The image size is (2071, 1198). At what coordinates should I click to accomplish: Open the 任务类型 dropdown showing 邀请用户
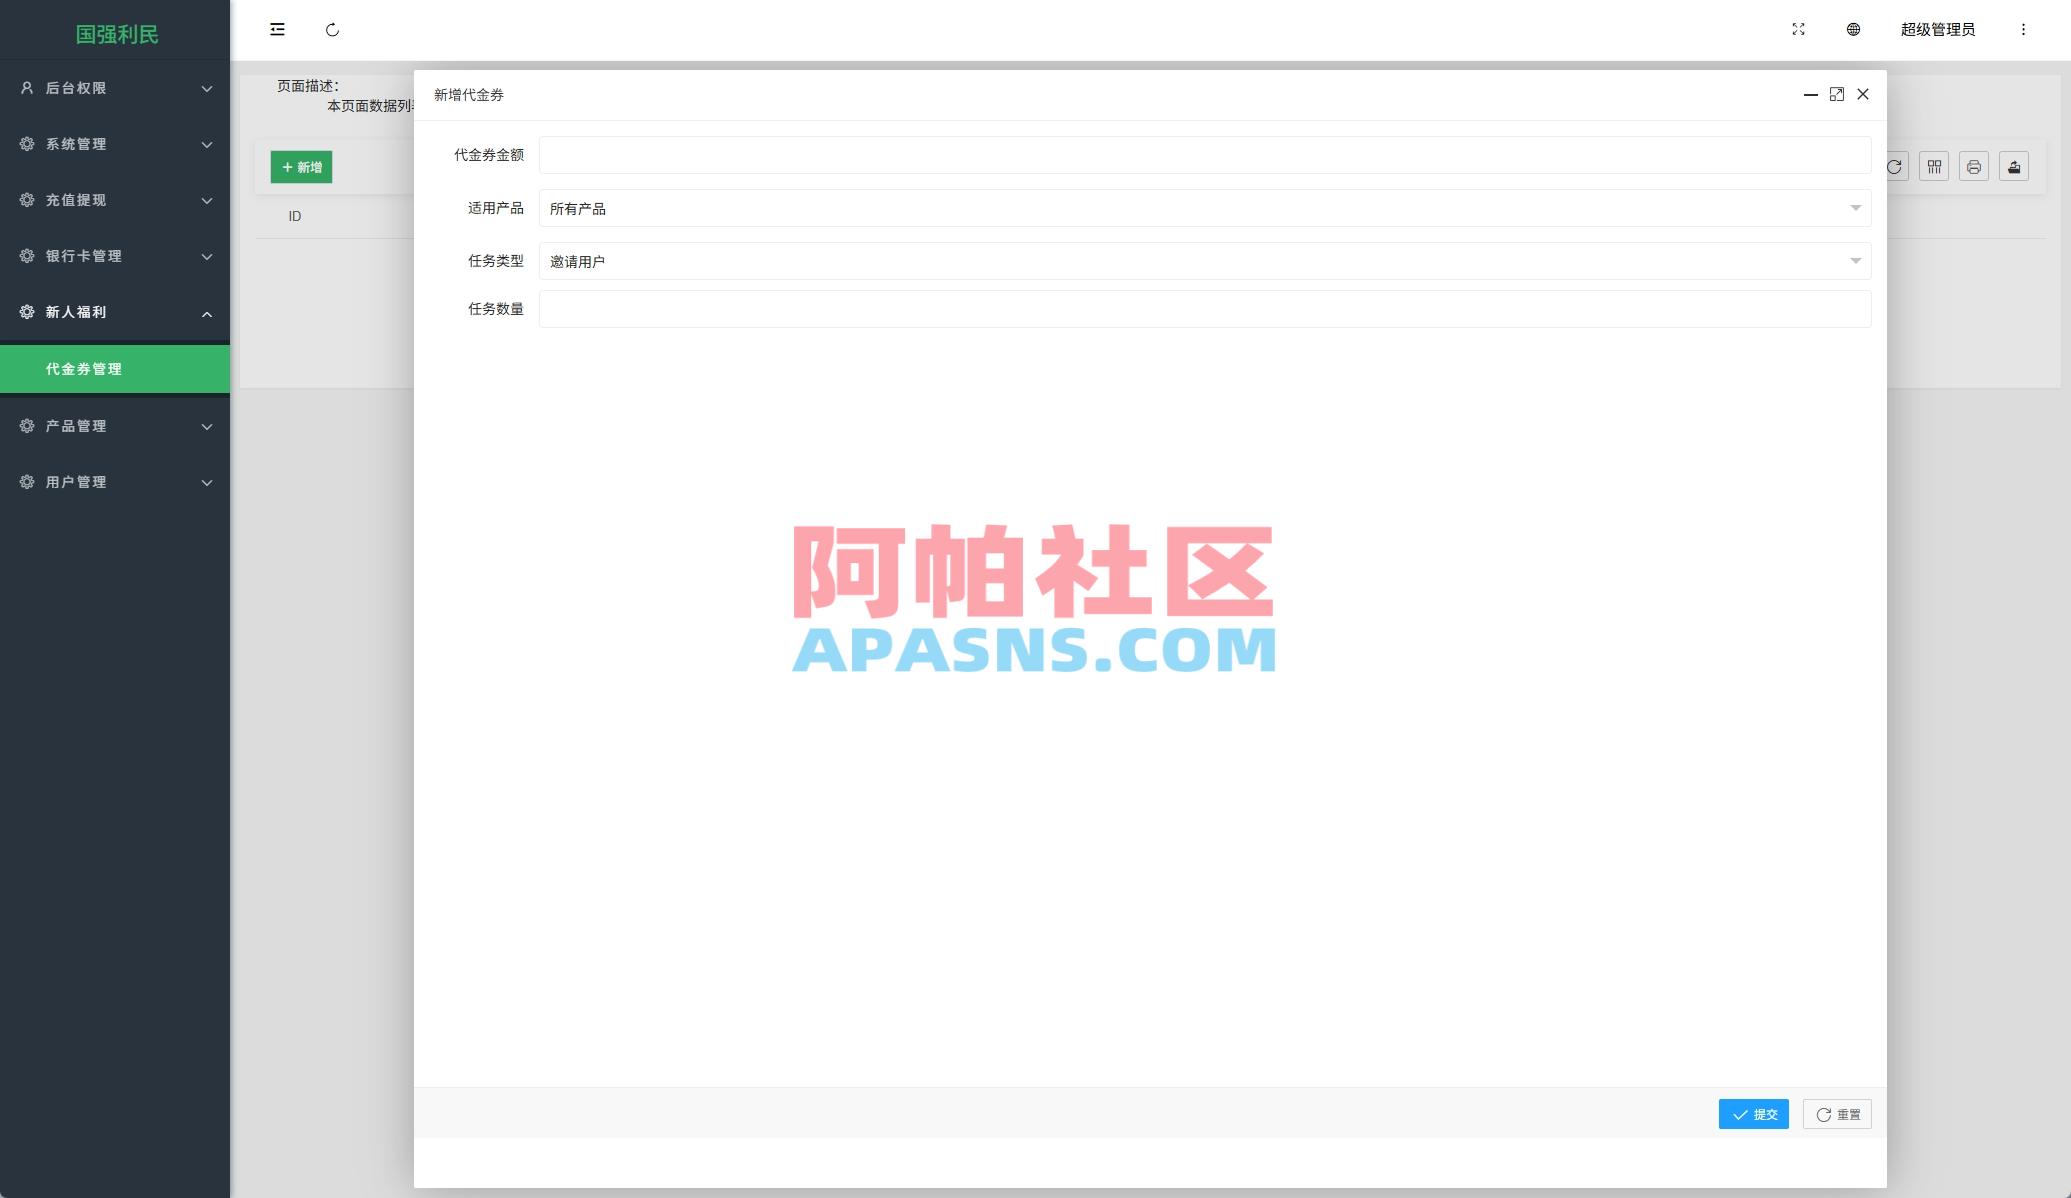point(1203,261)
